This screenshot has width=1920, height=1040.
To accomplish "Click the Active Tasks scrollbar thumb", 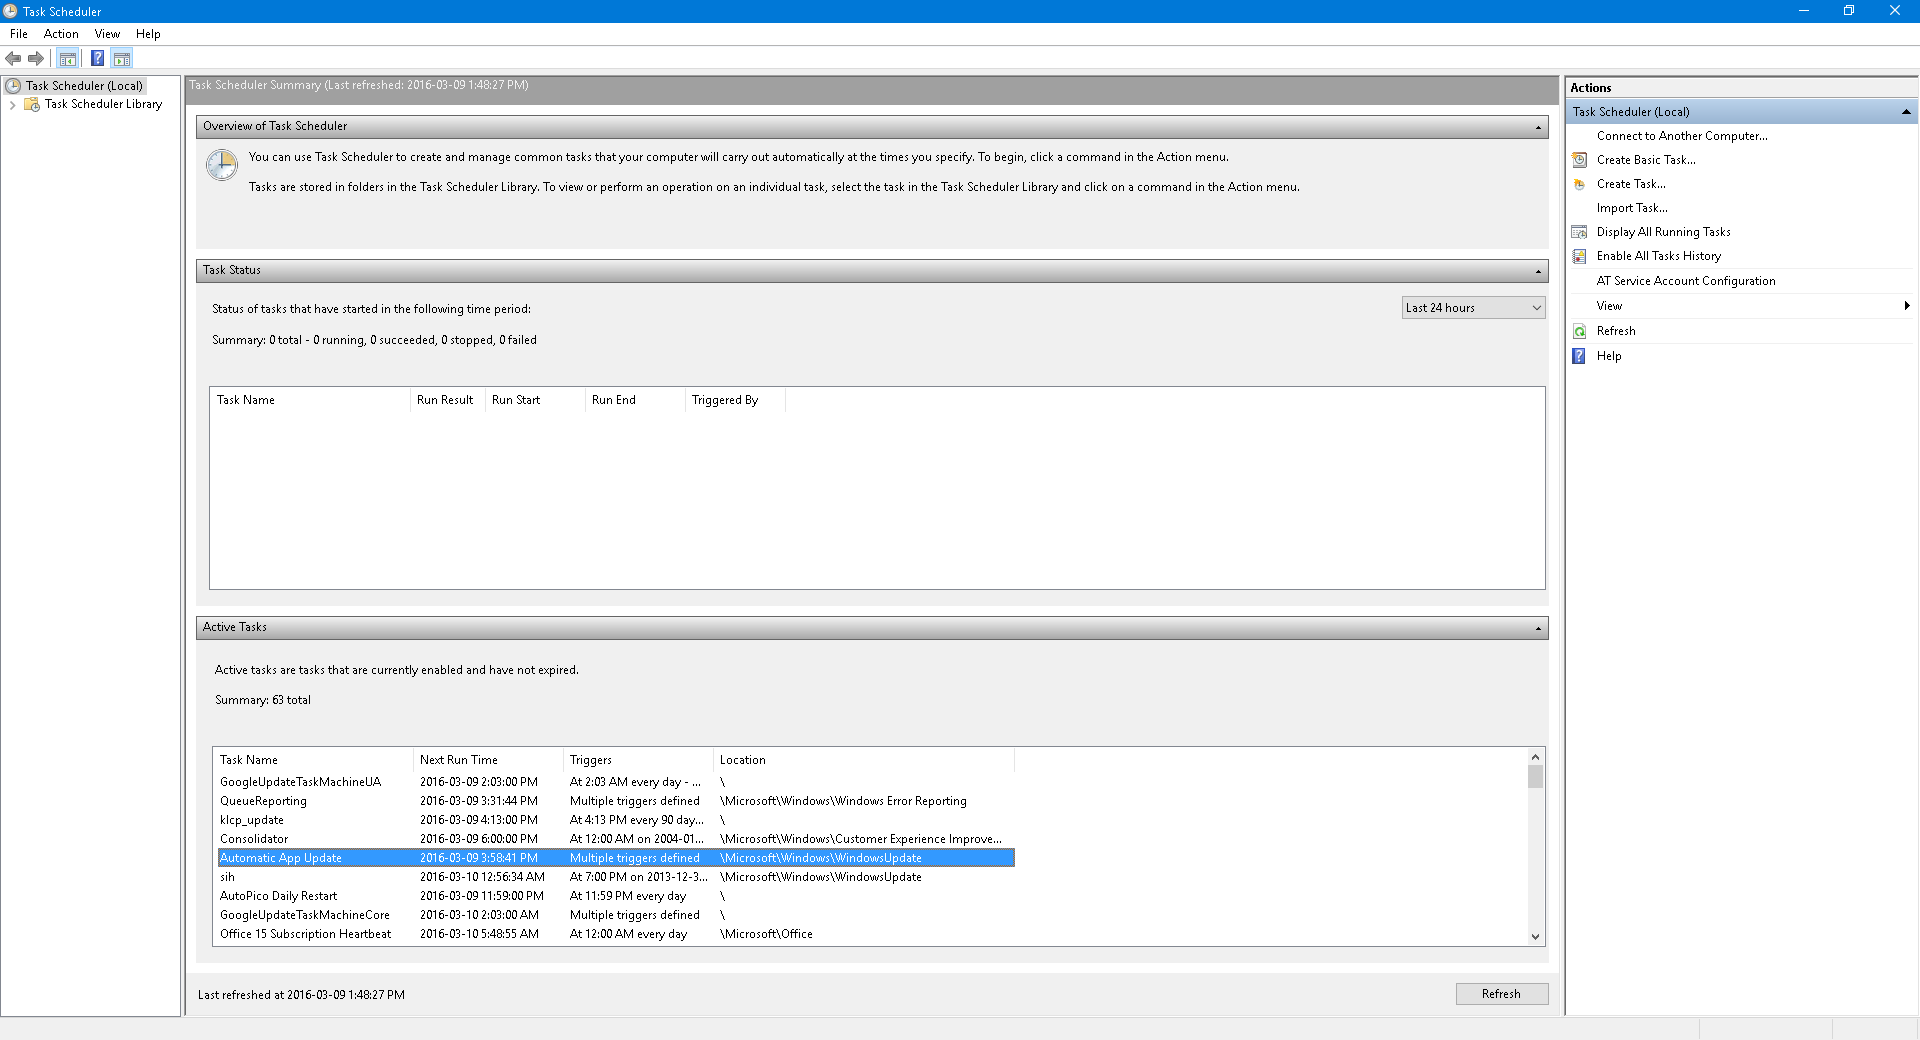I will [1535, 777].
